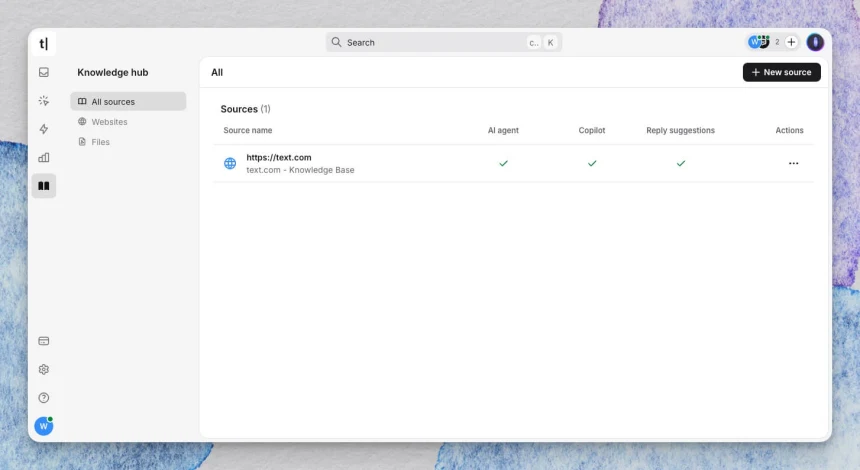The image size is (860, 470).
Task: Toggle Copilot checkmark for text.com
Action: click(x=592, y=163)
